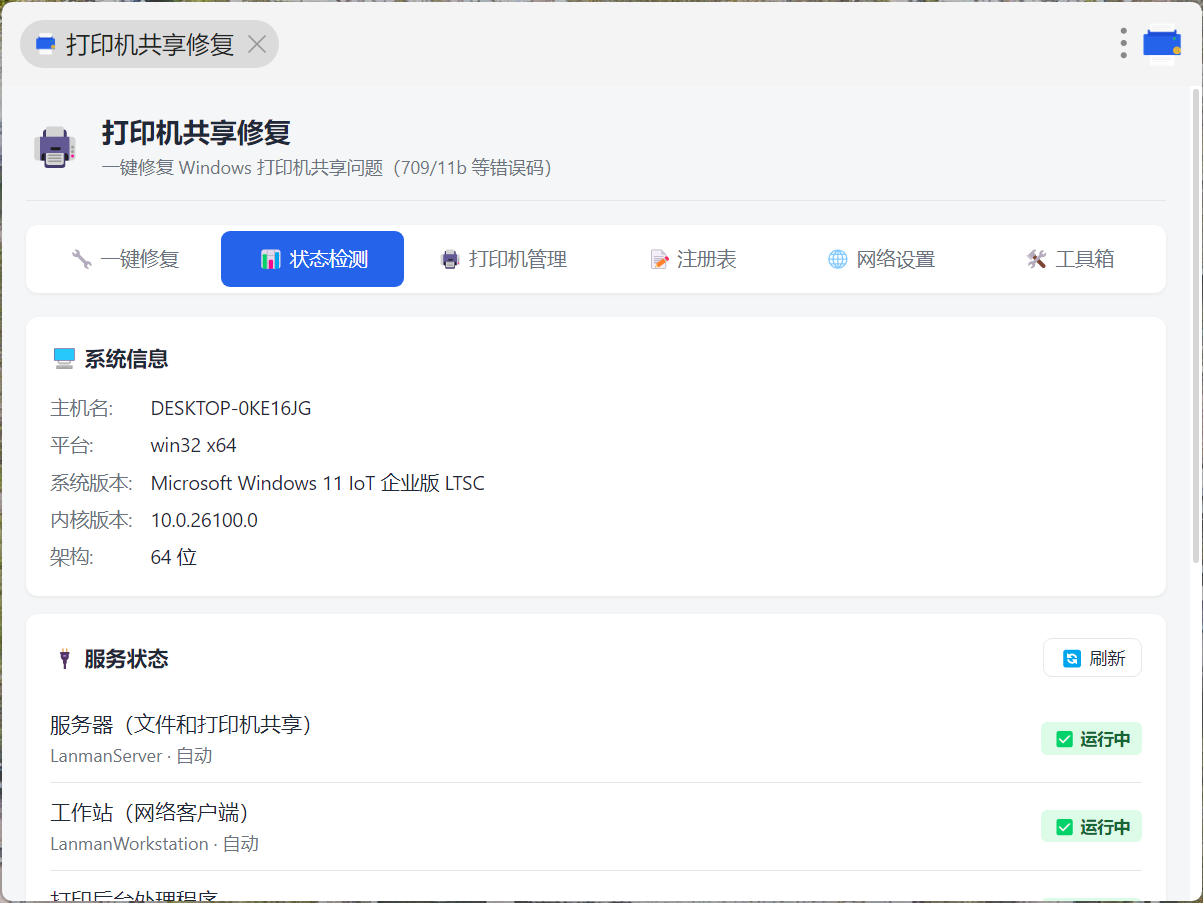
Task: Click the wrench icon in 一键修复 tab
Action: [82, 259]
